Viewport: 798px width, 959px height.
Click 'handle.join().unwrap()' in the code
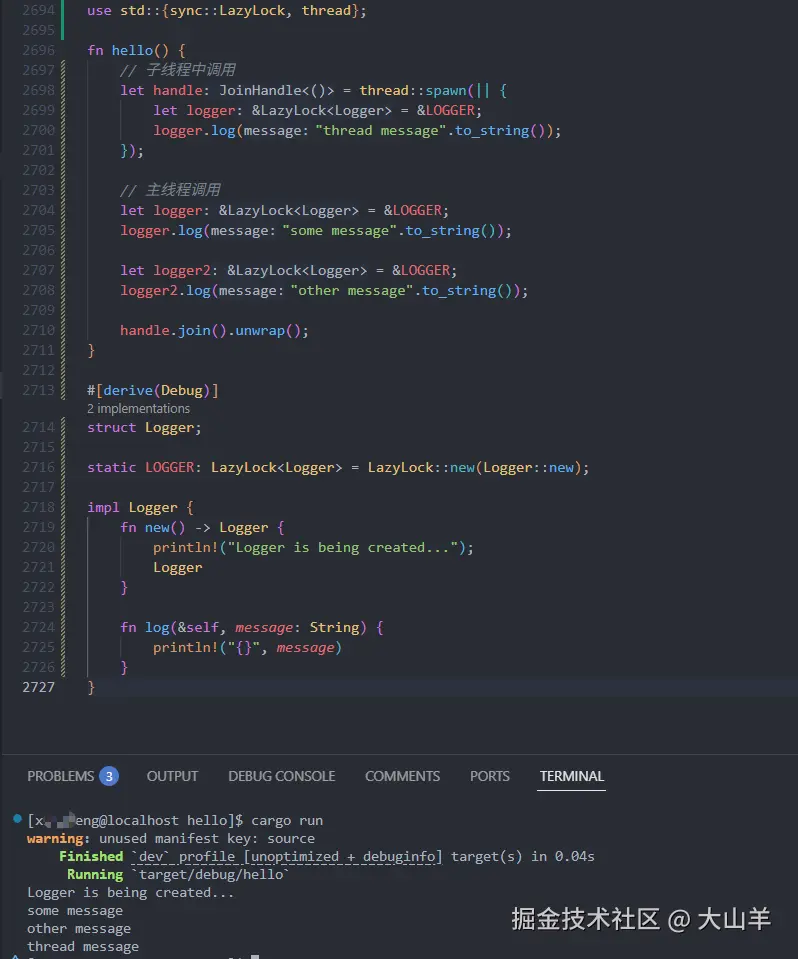[214, 330]
